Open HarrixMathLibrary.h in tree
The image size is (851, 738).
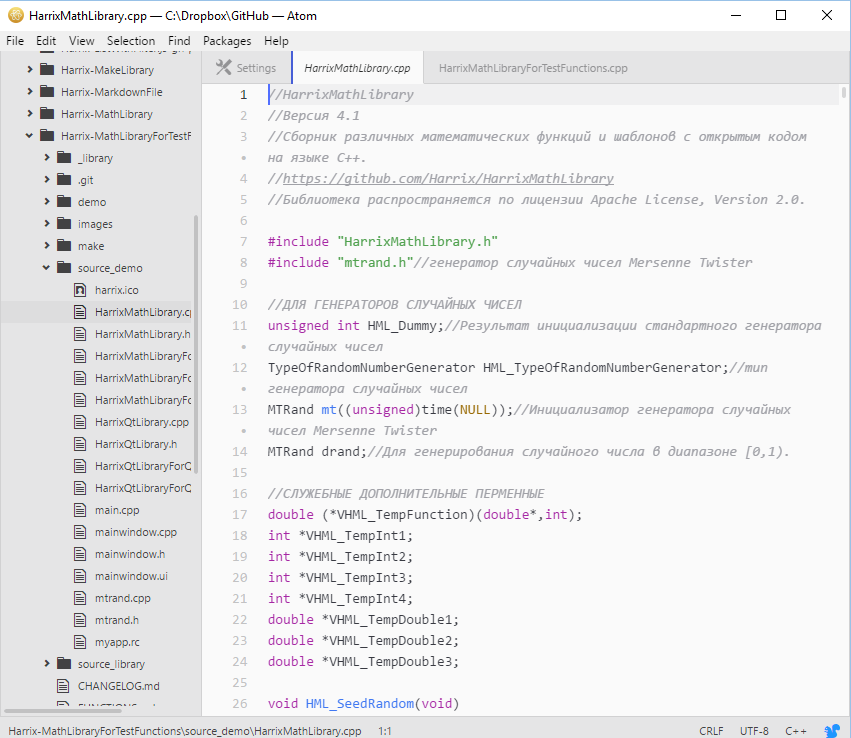[142, 334]
